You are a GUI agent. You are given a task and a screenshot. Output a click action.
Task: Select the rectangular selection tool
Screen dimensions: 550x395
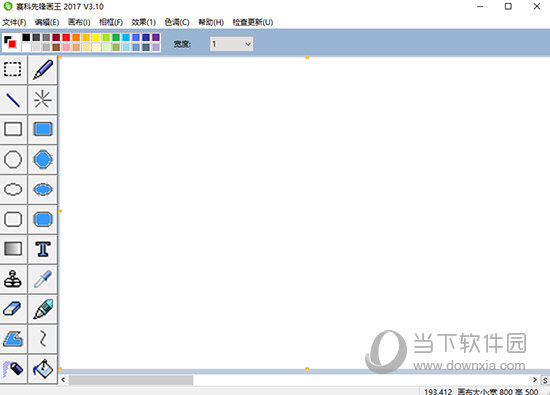13,69
